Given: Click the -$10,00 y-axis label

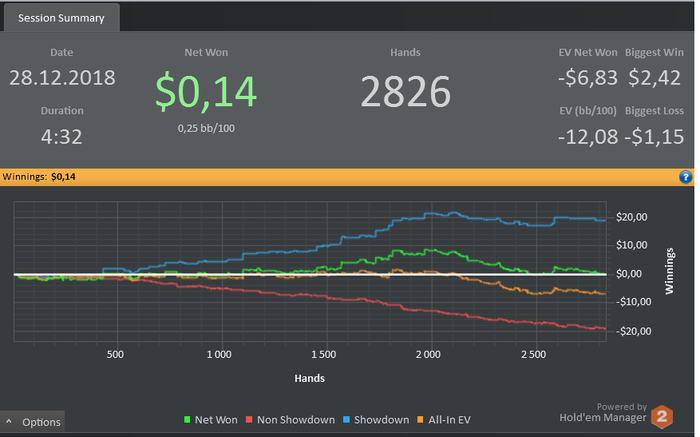Looking at the screenshot, I should click(x=633, y=302).
